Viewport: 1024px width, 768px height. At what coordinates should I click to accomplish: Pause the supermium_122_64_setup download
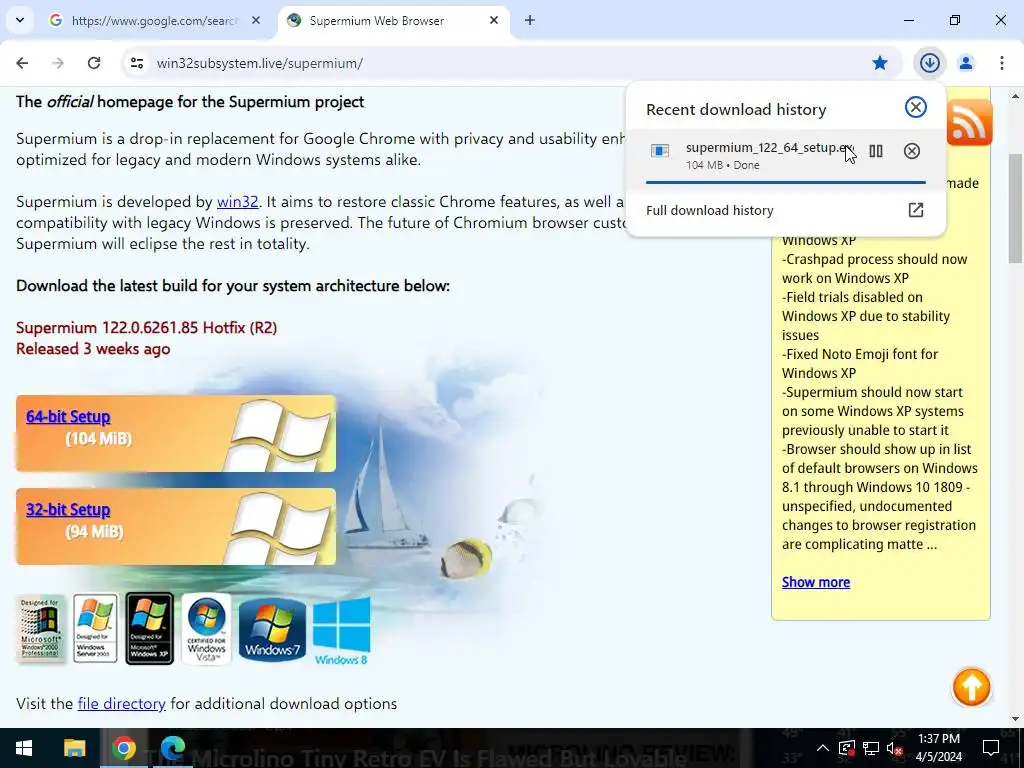point(876,152)
